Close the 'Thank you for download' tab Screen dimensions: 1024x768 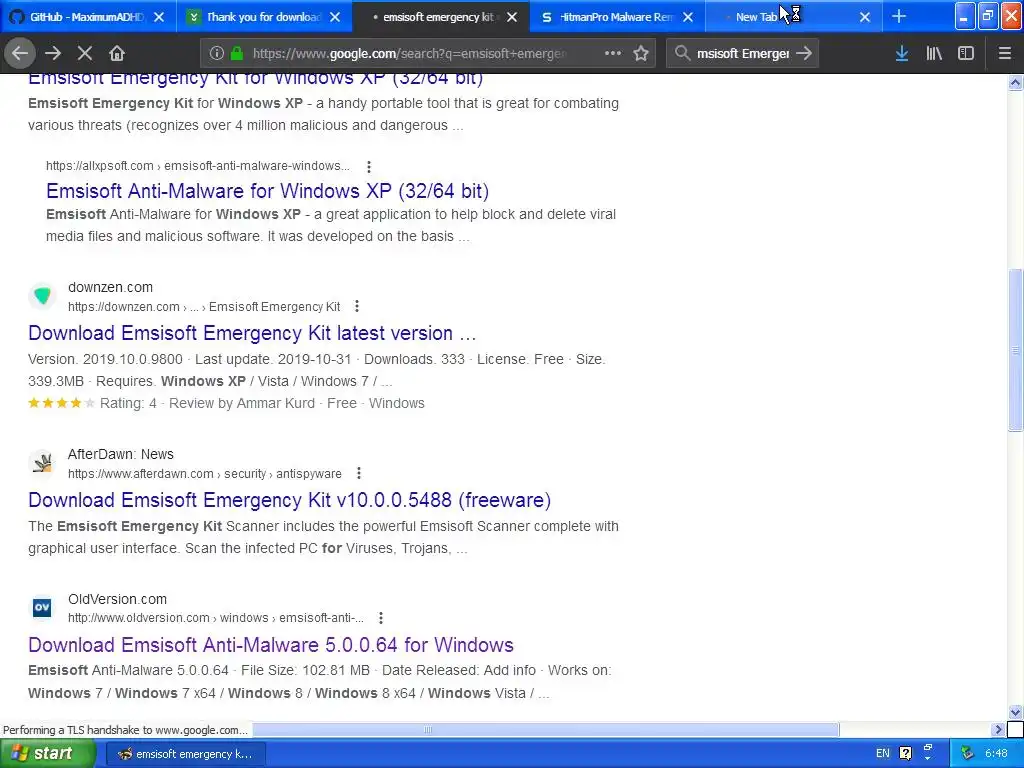click(x=335, y=17)
